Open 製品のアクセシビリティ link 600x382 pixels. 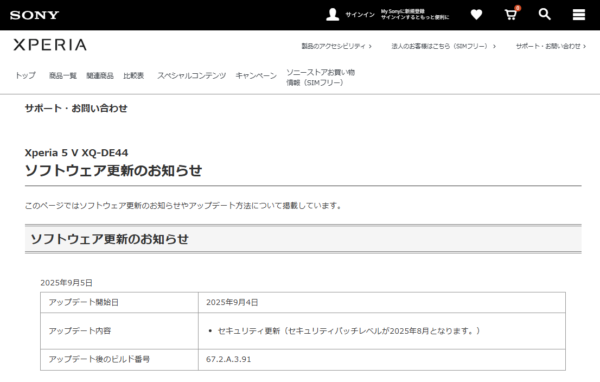[x=336, y=46]
